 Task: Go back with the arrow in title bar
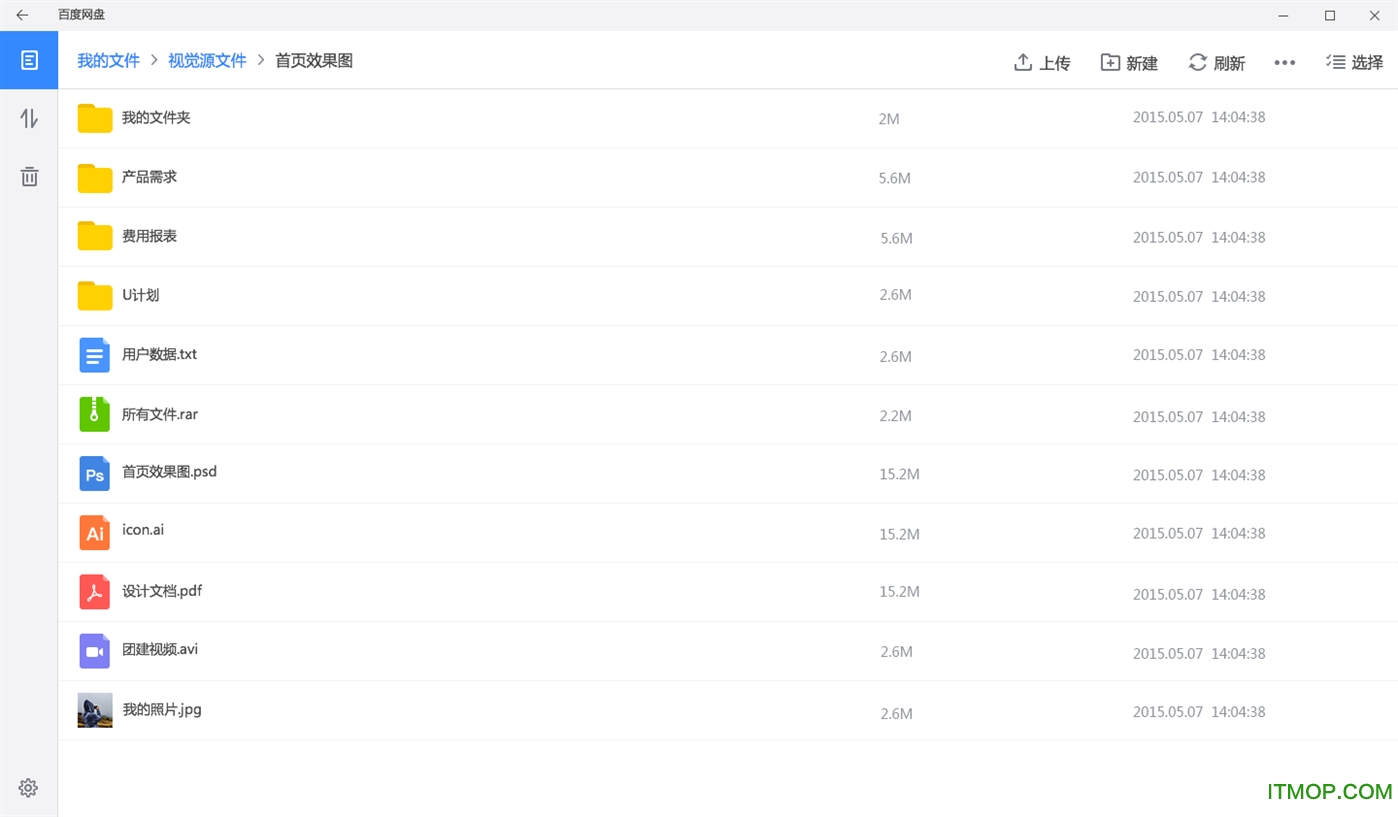point(22,15)
